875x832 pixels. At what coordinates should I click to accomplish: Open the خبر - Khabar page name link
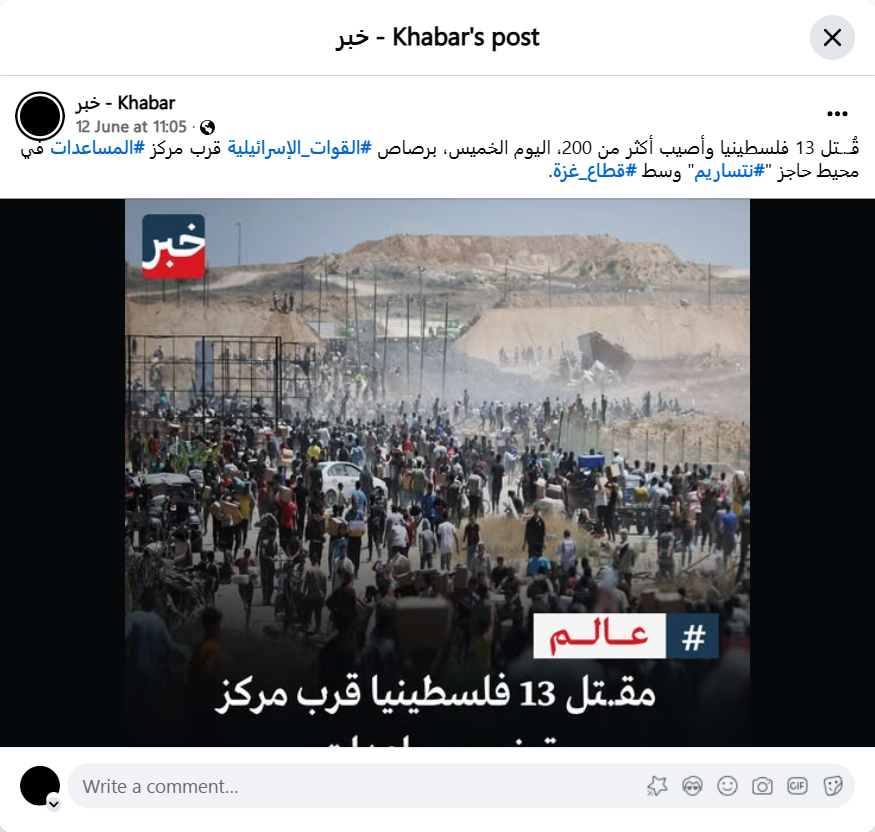click(x=126, y=103)
